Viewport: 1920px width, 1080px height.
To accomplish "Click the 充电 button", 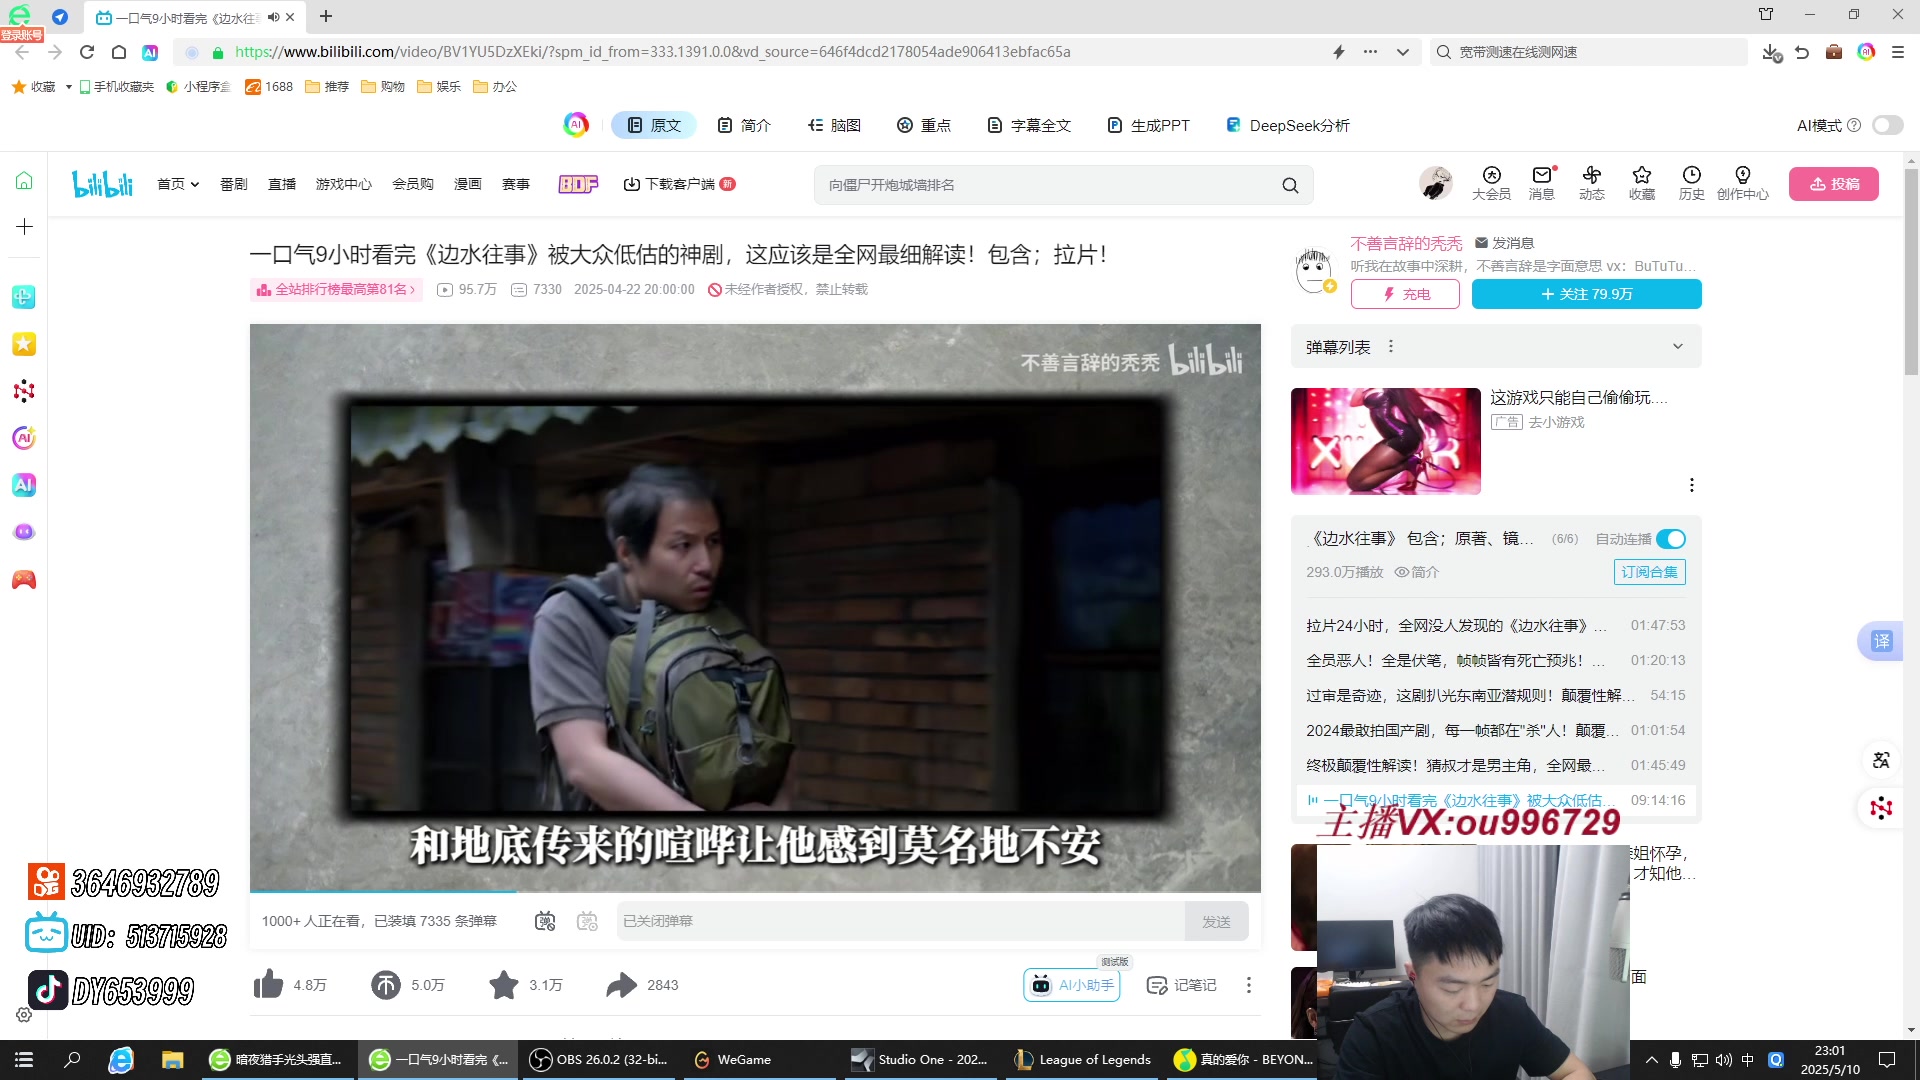I will coord(1405,294).
